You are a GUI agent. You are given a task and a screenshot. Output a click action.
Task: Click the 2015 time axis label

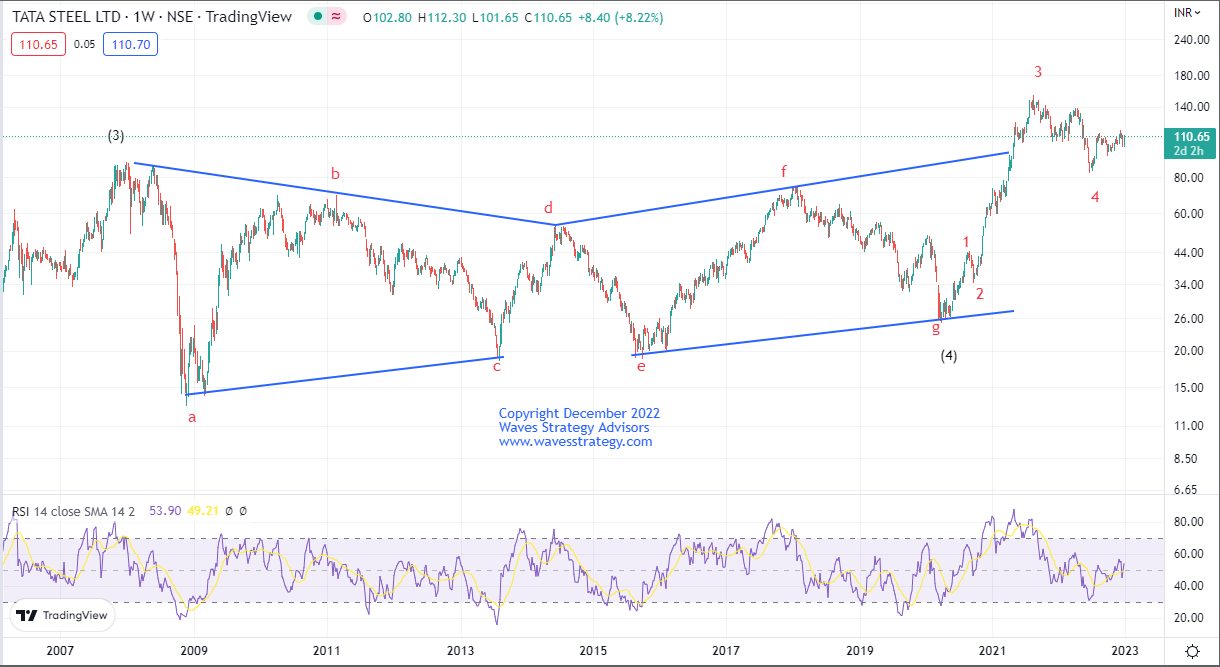(x=593, y=651)
